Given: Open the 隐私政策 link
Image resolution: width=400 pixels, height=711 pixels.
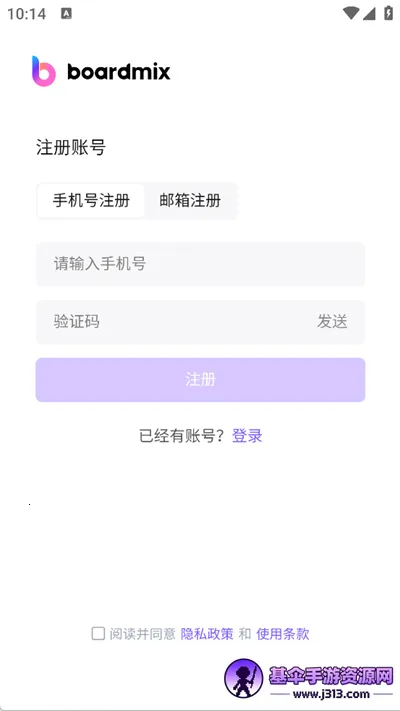Looking at the screenshot, I should [x=207, y=633].
